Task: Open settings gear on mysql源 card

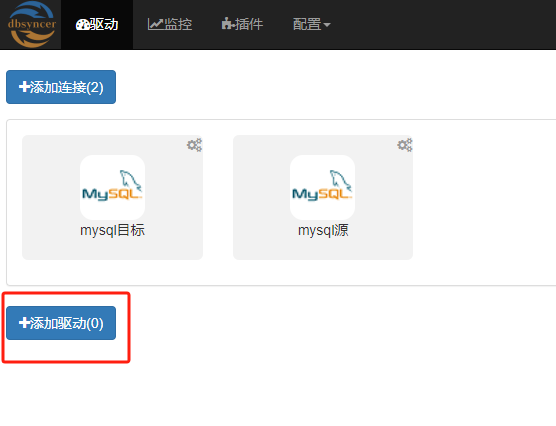Action: [405, 145]
